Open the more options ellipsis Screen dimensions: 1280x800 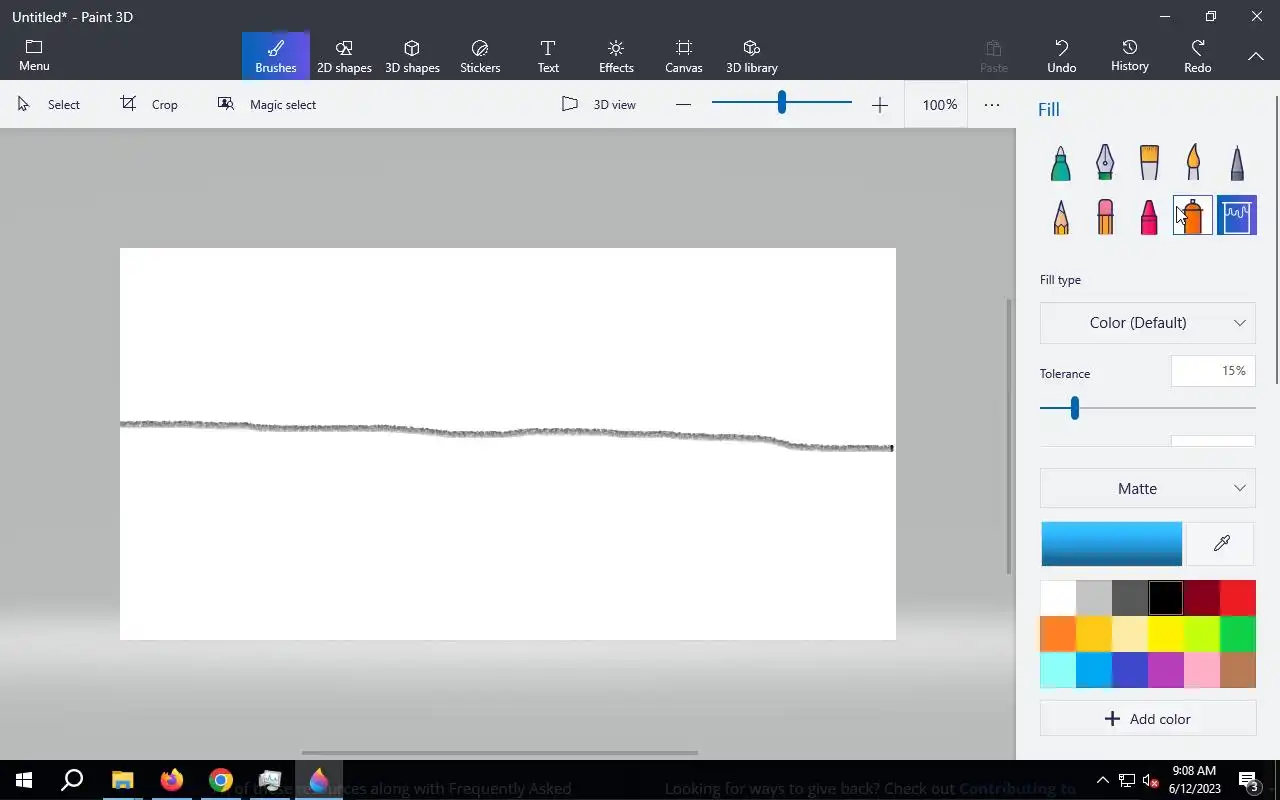[x=992, y=104]
